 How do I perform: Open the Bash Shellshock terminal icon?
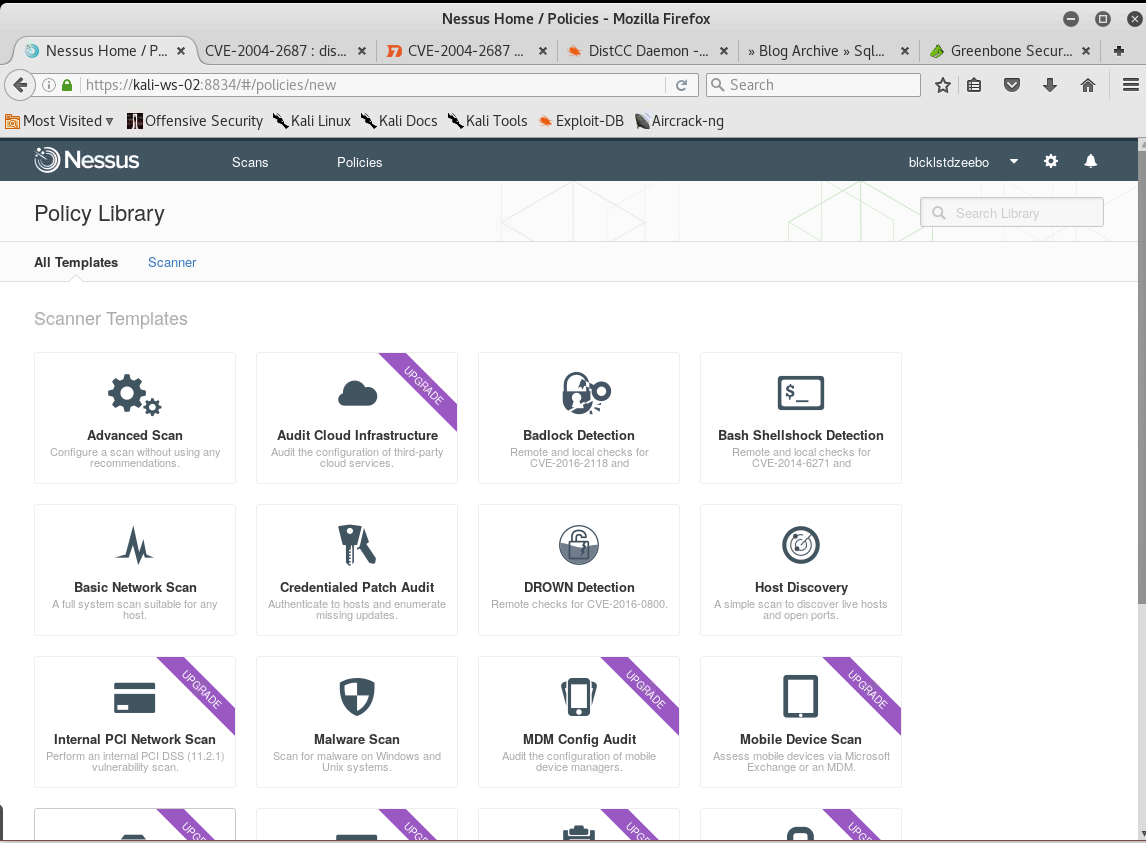(800, 393)
